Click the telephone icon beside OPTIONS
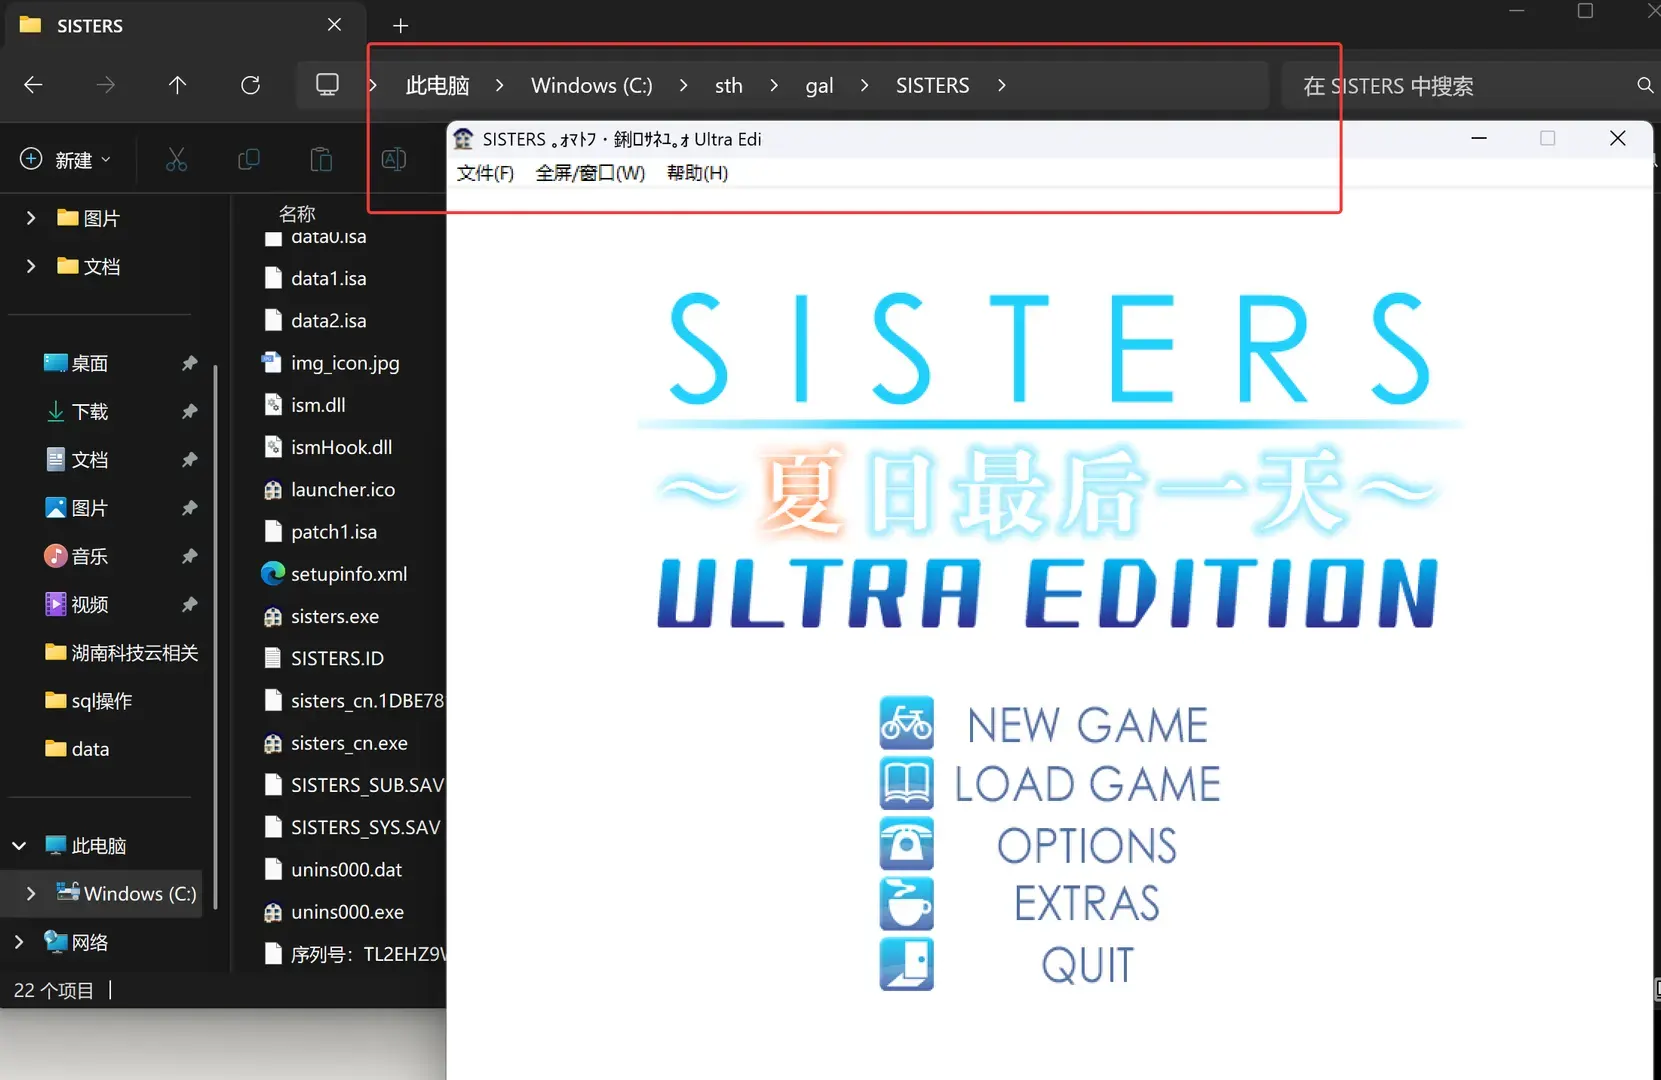The image size is (1661, 1080). 906,844
